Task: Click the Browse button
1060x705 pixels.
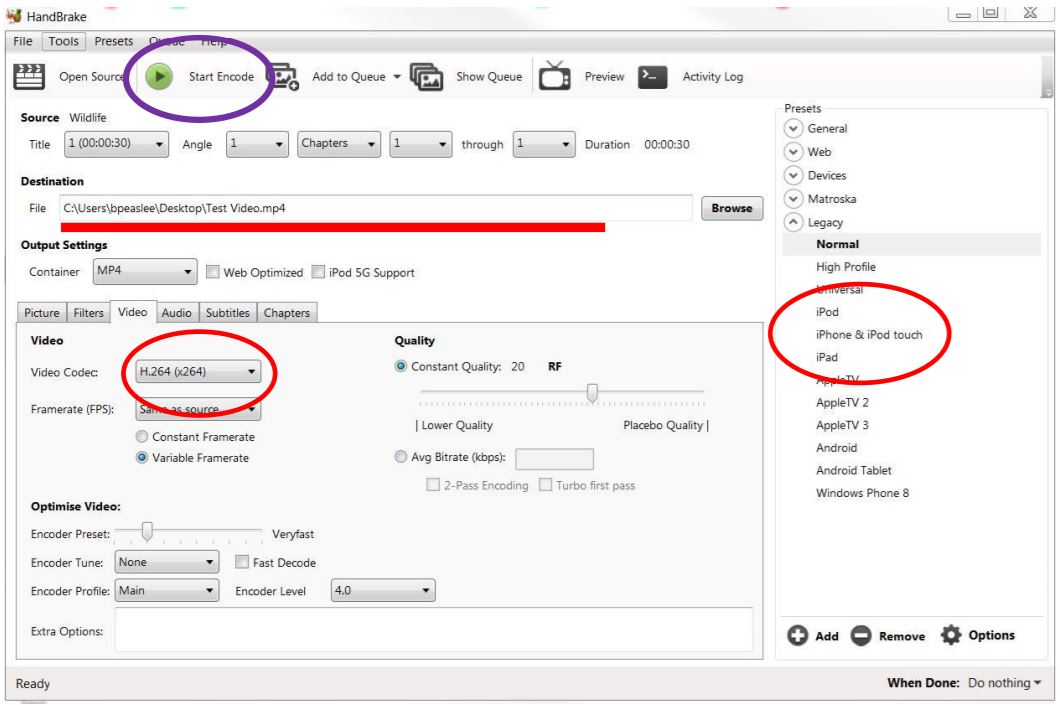Action: click(x=732, y=208)
